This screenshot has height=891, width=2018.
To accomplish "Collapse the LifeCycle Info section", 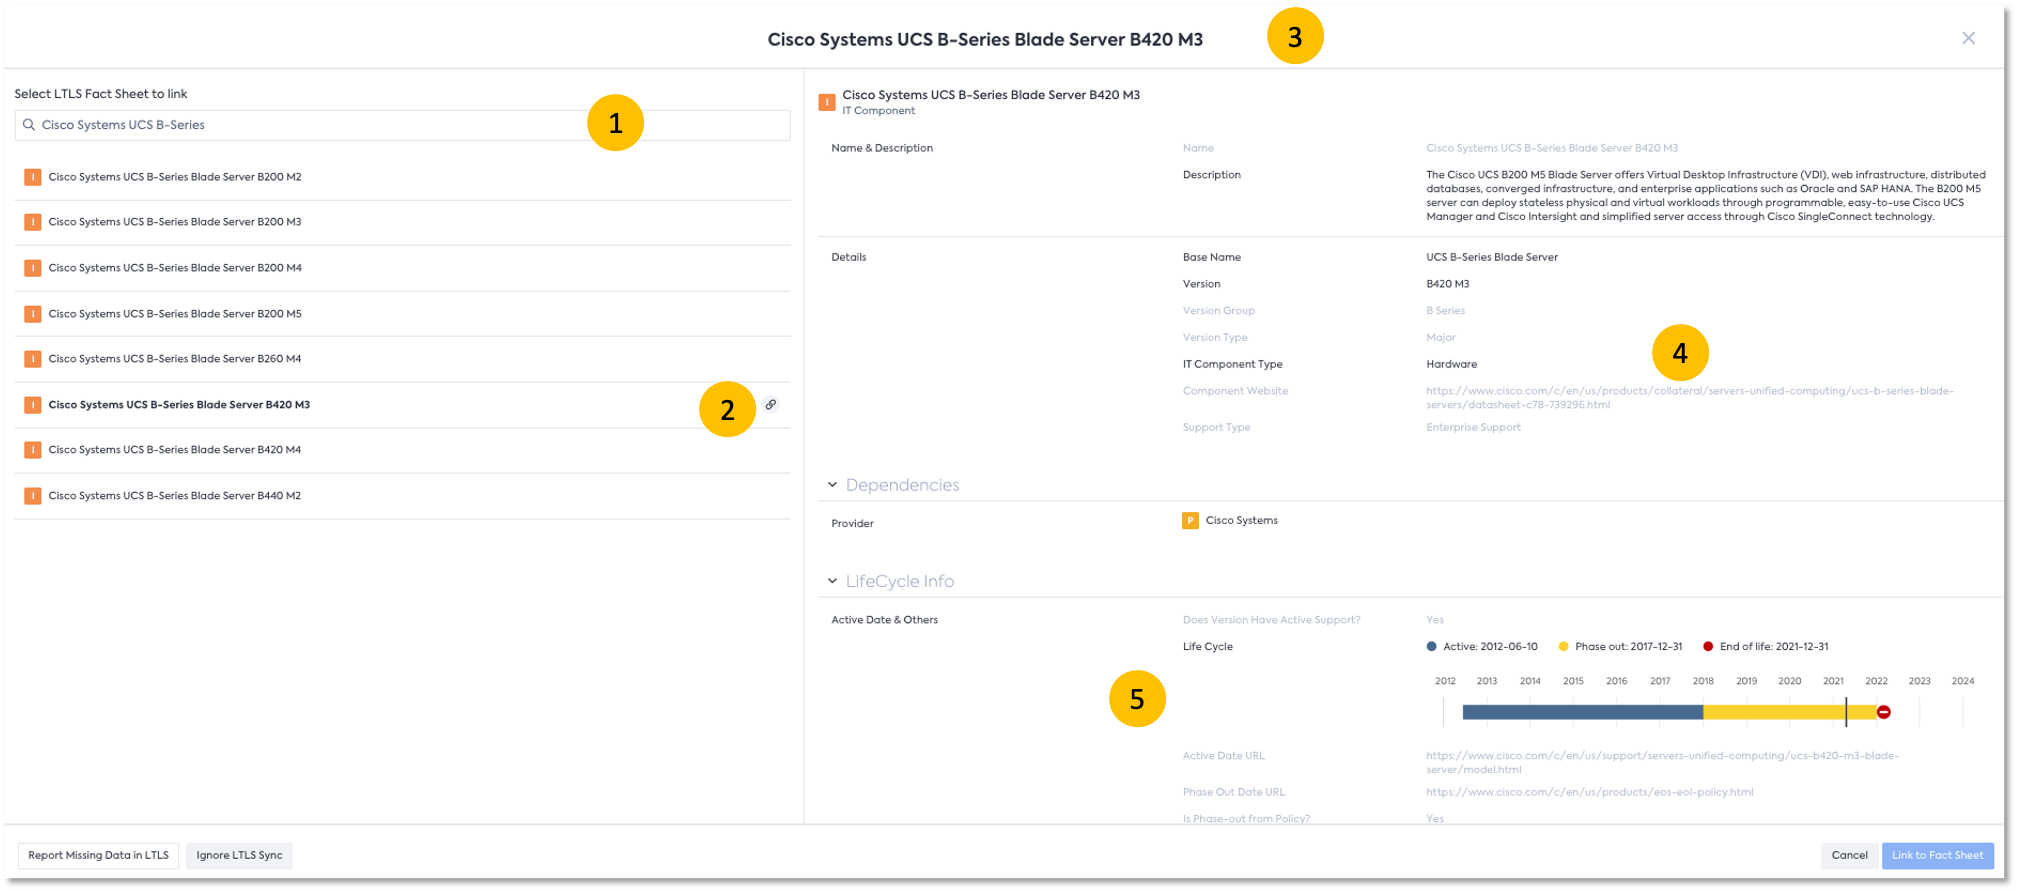I will [x=832, y=581].
